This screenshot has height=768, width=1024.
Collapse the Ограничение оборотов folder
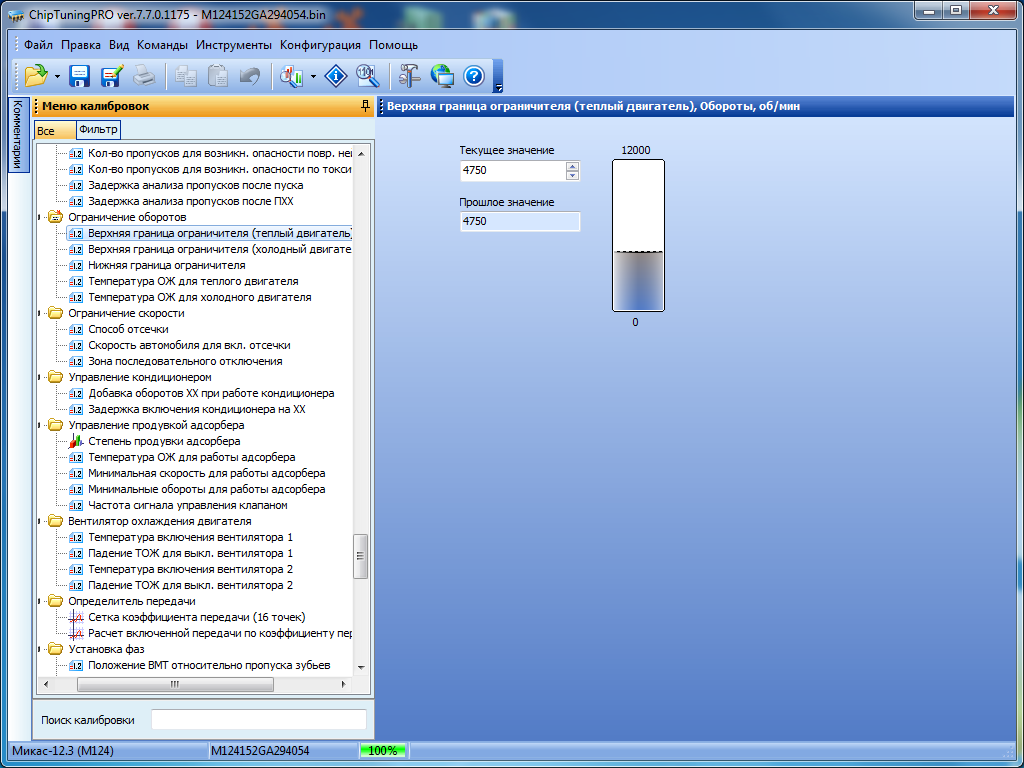(x=40, y=217)
